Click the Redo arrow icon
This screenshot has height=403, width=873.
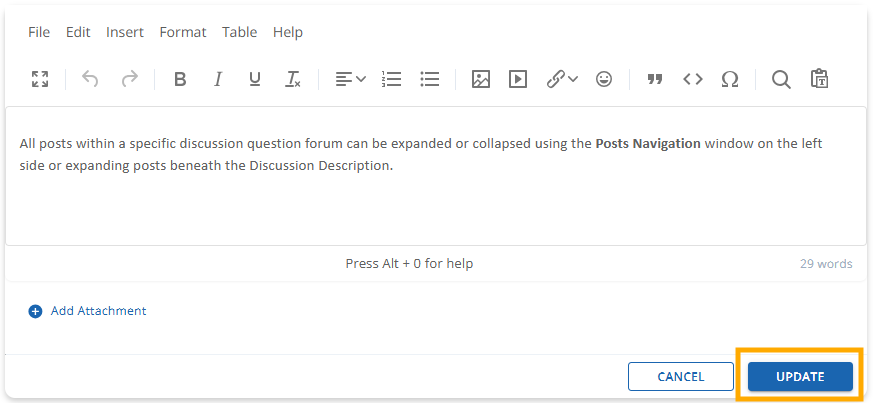coord(129,79)
